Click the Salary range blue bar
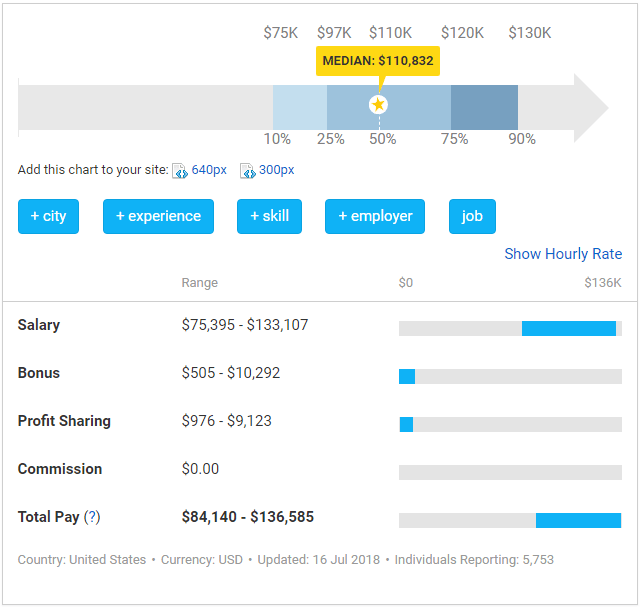Image resolution: width=641 pixels, height=607 pixels. pyautogui.click(x=568, y=328)
